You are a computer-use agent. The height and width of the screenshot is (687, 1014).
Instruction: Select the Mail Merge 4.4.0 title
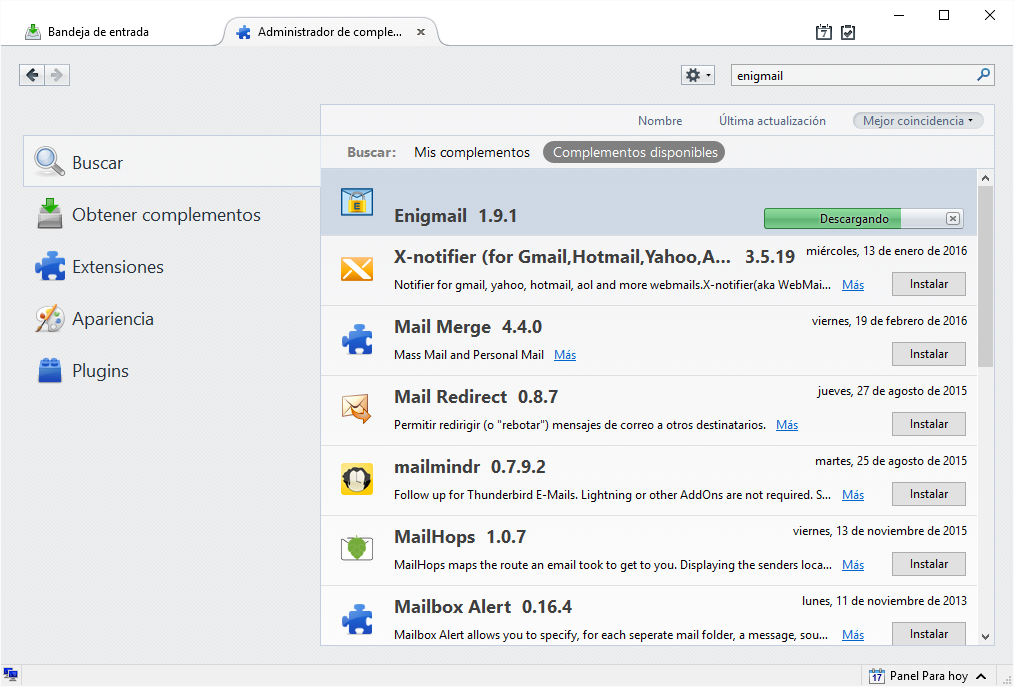point(468,327)
